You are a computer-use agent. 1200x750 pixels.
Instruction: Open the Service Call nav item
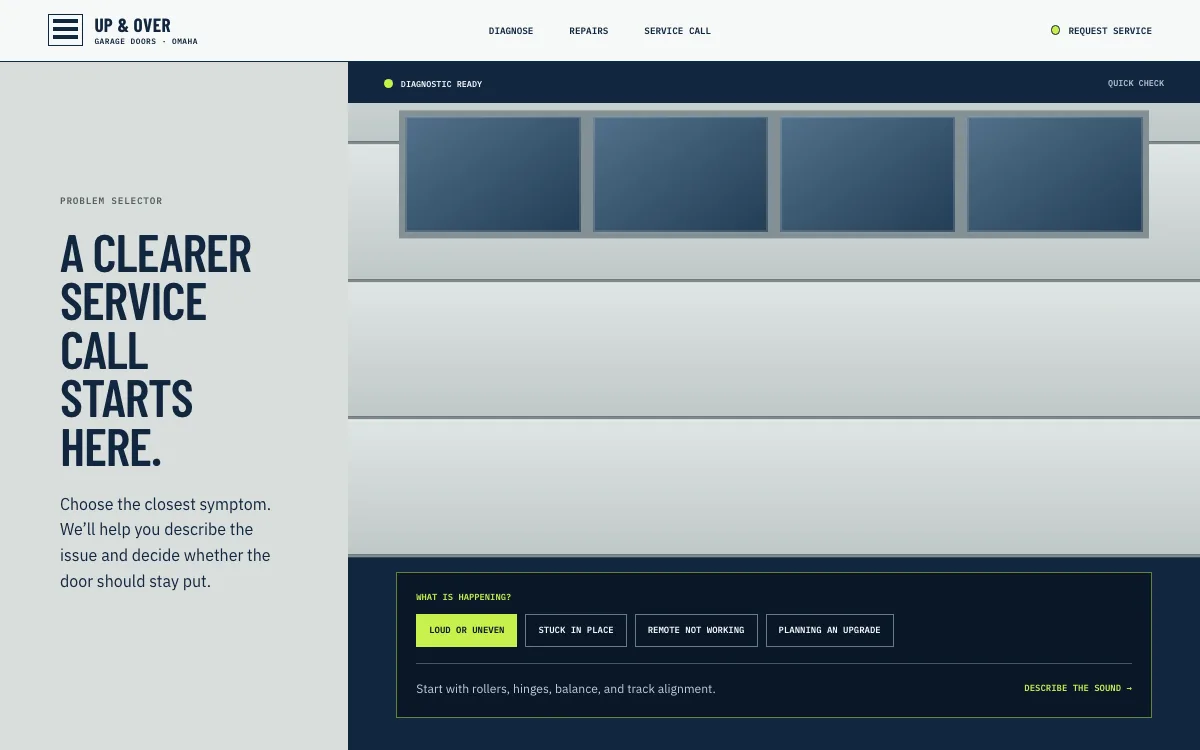[677, 31]
